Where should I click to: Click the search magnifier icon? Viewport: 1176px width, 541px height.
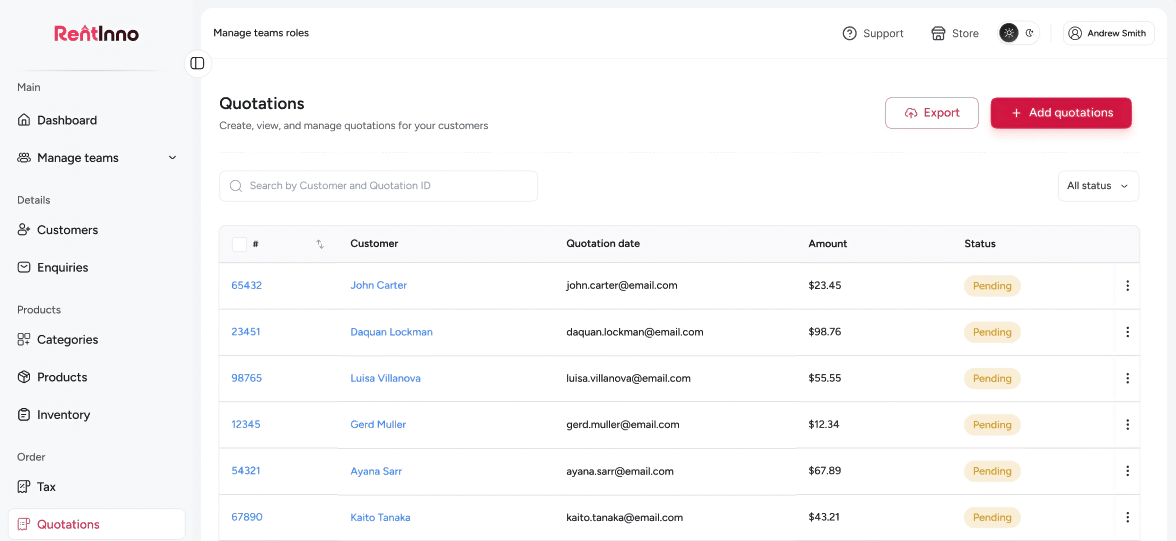tap(236, 185)
